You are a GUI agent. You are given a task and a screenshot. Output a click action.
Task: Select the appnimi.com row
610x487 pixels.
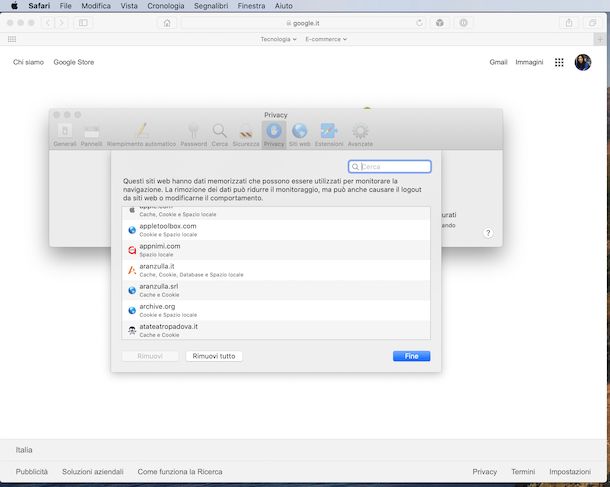tap(276, 250)
